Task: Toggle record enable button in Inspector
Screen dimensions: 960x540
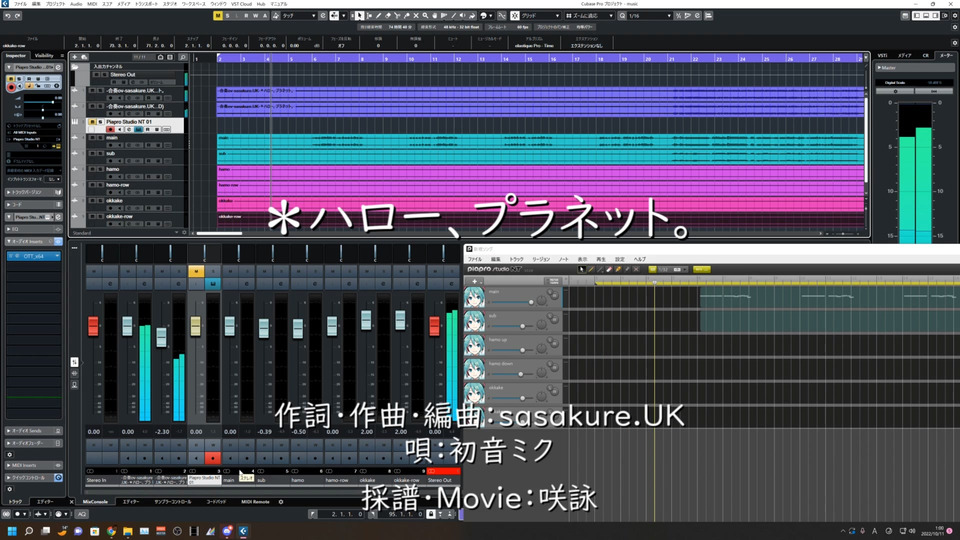Action: click(x=10, y=88)
